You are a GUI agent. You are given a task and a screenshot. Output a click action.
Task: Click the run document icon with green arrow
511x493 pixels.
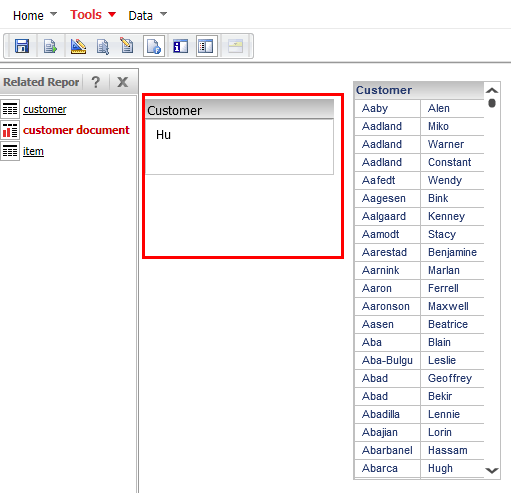click(x=50, y=46)
